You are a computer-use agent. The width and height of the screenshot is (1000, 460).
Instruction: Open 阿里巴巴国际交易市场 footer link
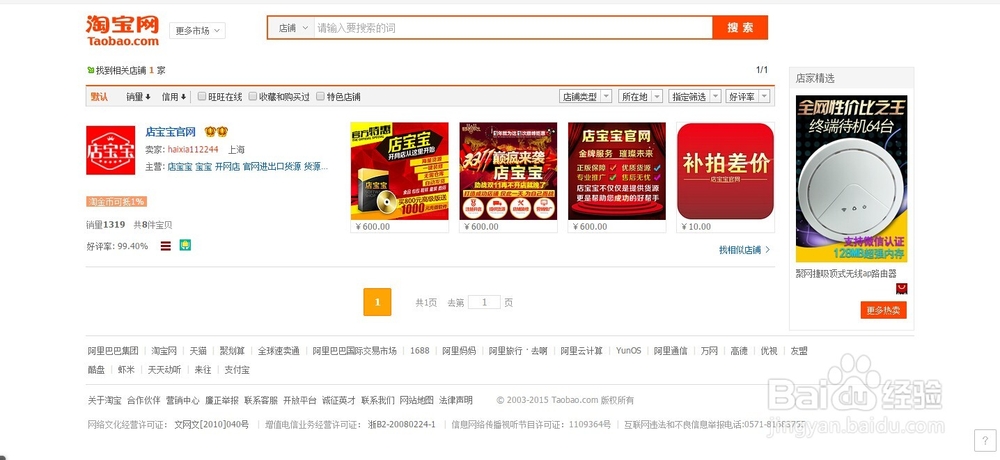(355, 351)
